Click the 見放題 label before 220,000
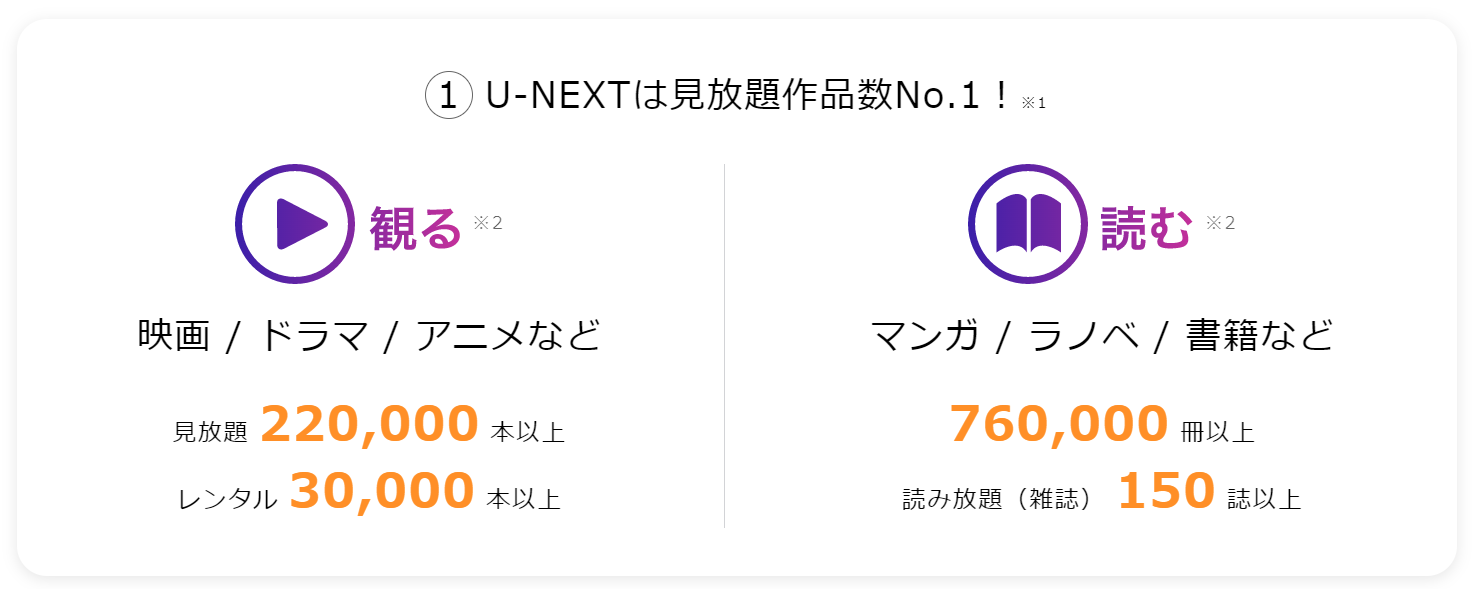The height and width of the screenshot is (589, 1472). 210,432
